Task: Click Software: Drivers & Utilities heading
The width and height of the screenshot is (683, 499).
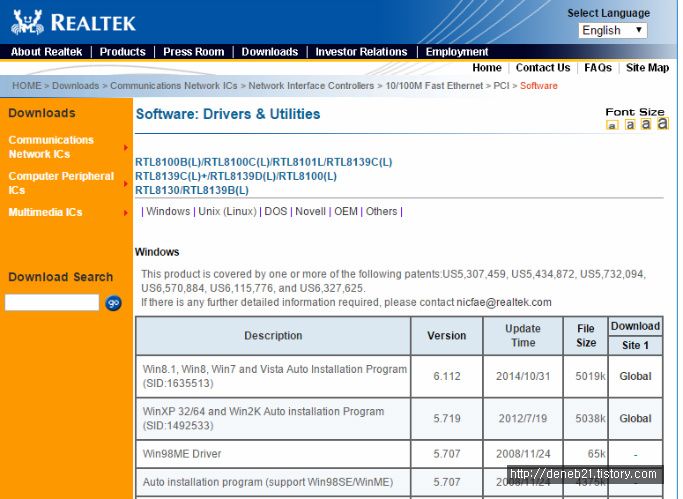Action: (x=228, y=114)
